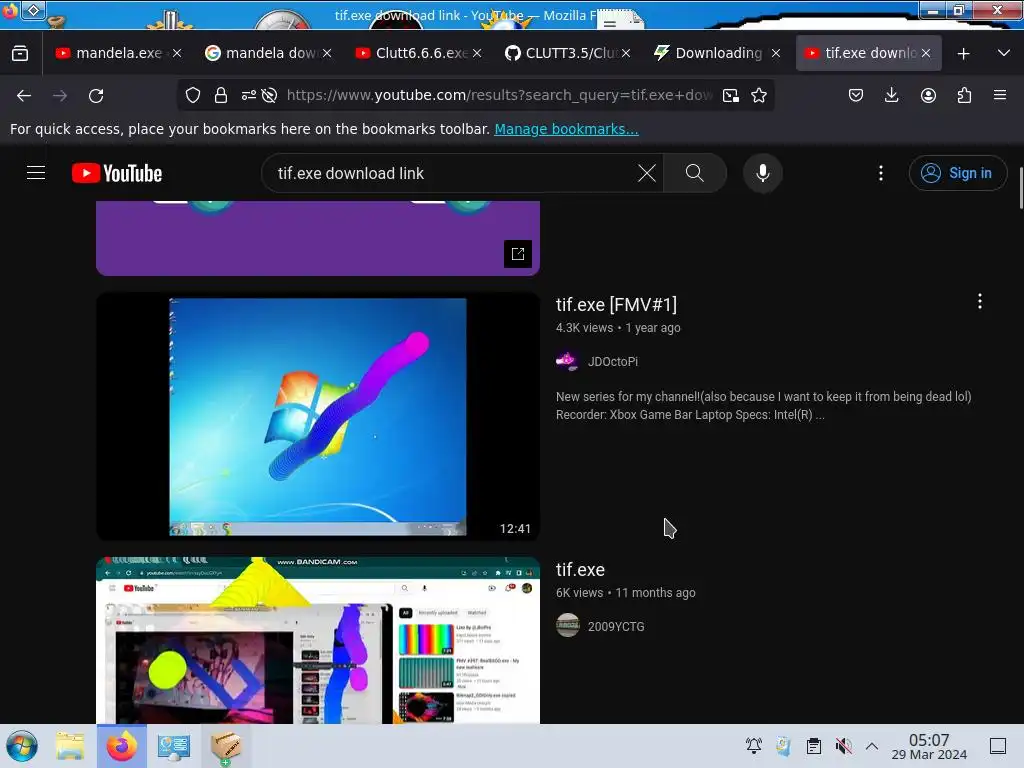Viewport: 1024px width, 768px height.
Task: Close the Clutt6.6.6.exe tab
Action: point(477,54)
